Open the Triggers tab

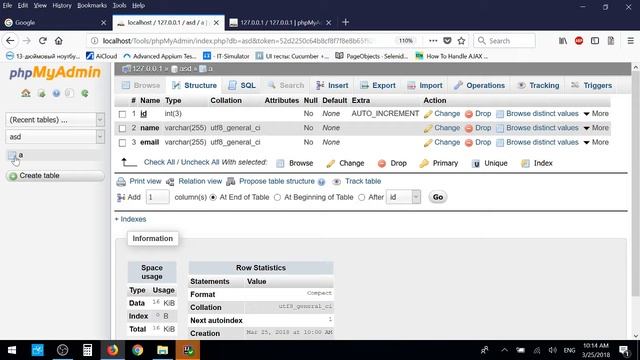tap(591, 85)
